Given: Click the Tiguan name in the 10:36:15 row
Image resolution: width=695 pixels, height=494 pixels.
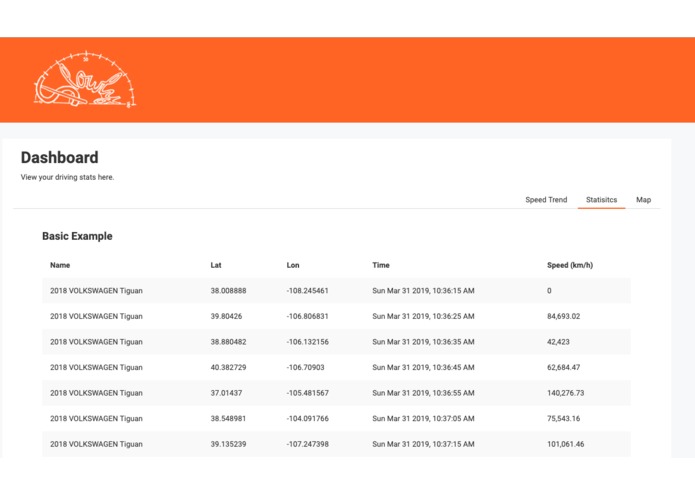Looking at the screenshot, I should [x=96, y=291].
